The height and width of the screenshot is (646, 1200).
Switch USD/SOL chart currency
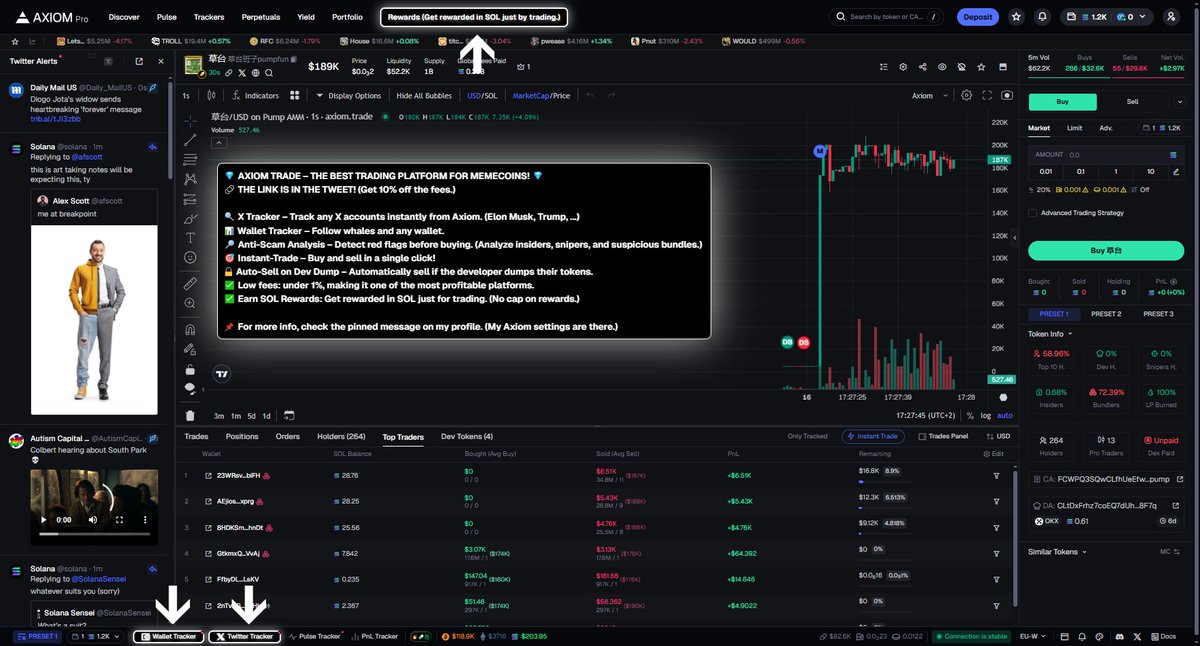482,96
